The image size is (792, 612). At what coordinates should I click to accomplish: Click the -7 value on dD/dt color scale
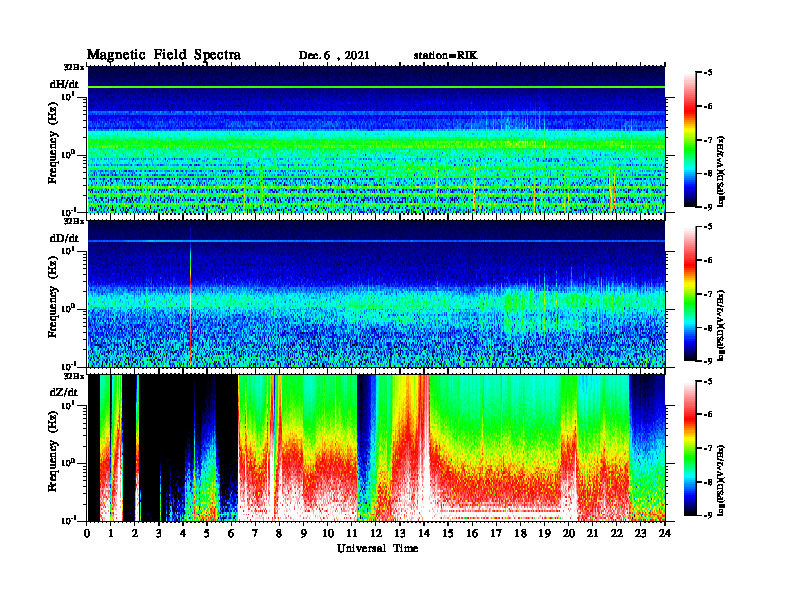click(708, 294)
